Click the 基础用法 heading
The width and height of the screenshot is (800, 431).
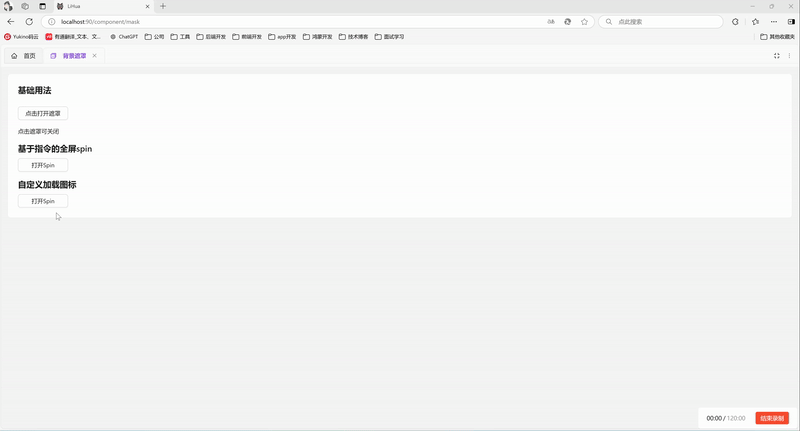click(35, 90)
